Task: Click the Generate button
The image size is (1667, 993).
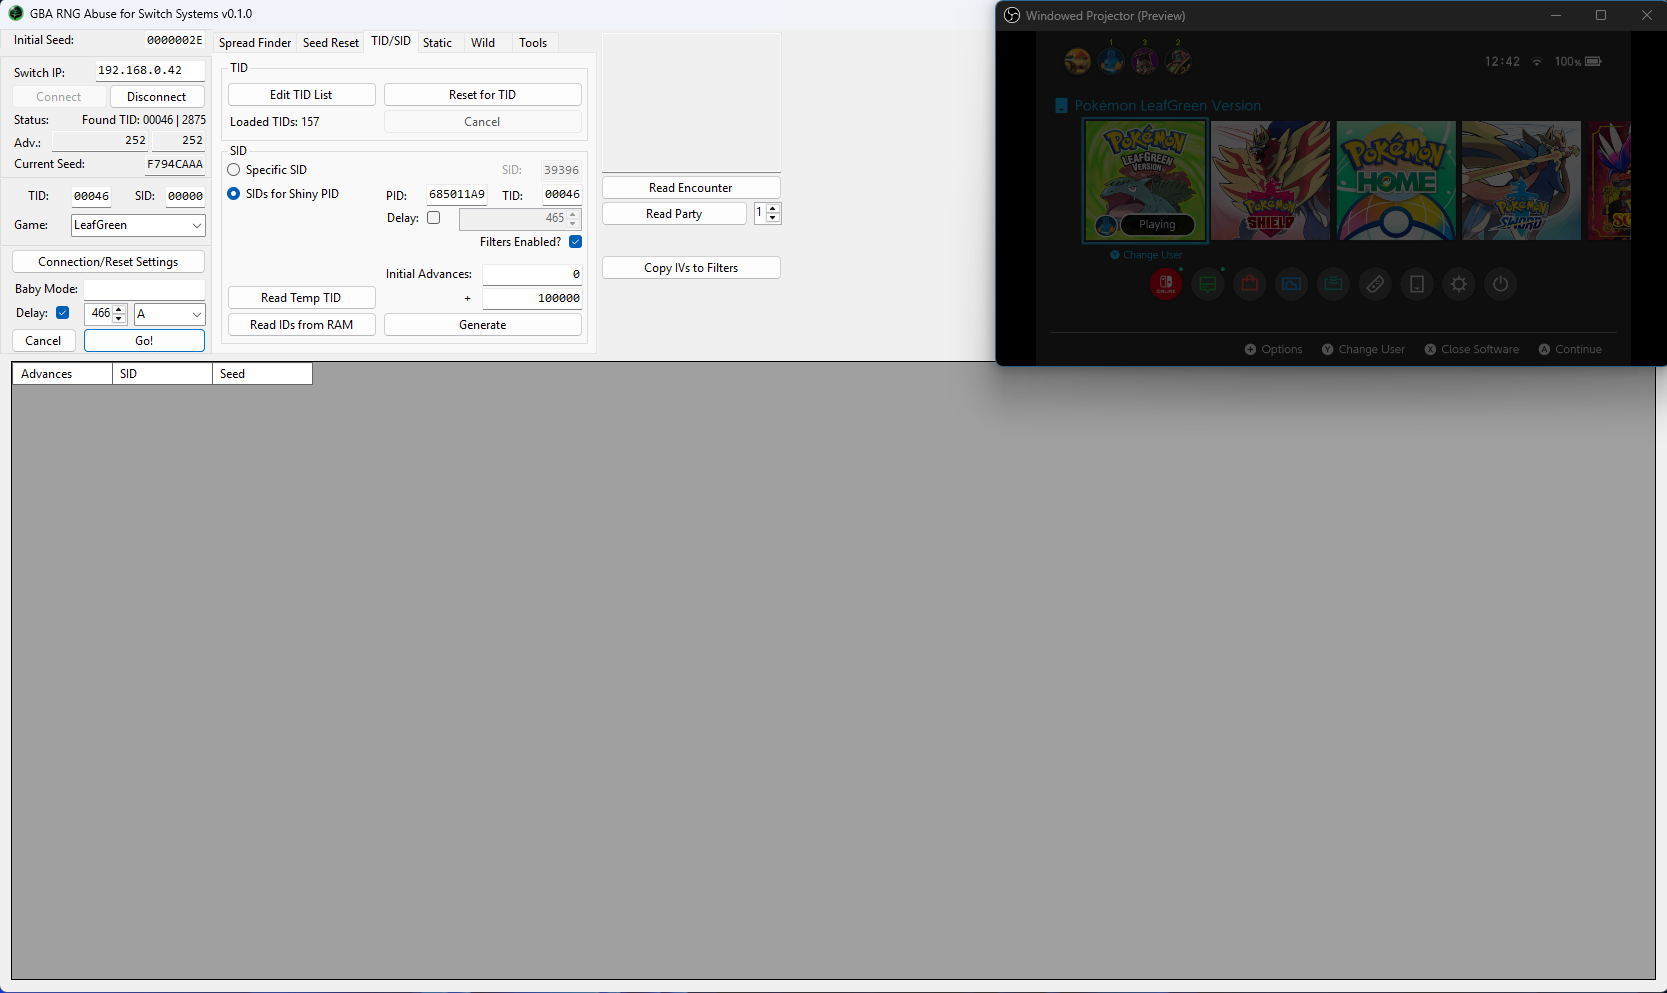Action: pyautogui.click(x=482, y=325)
